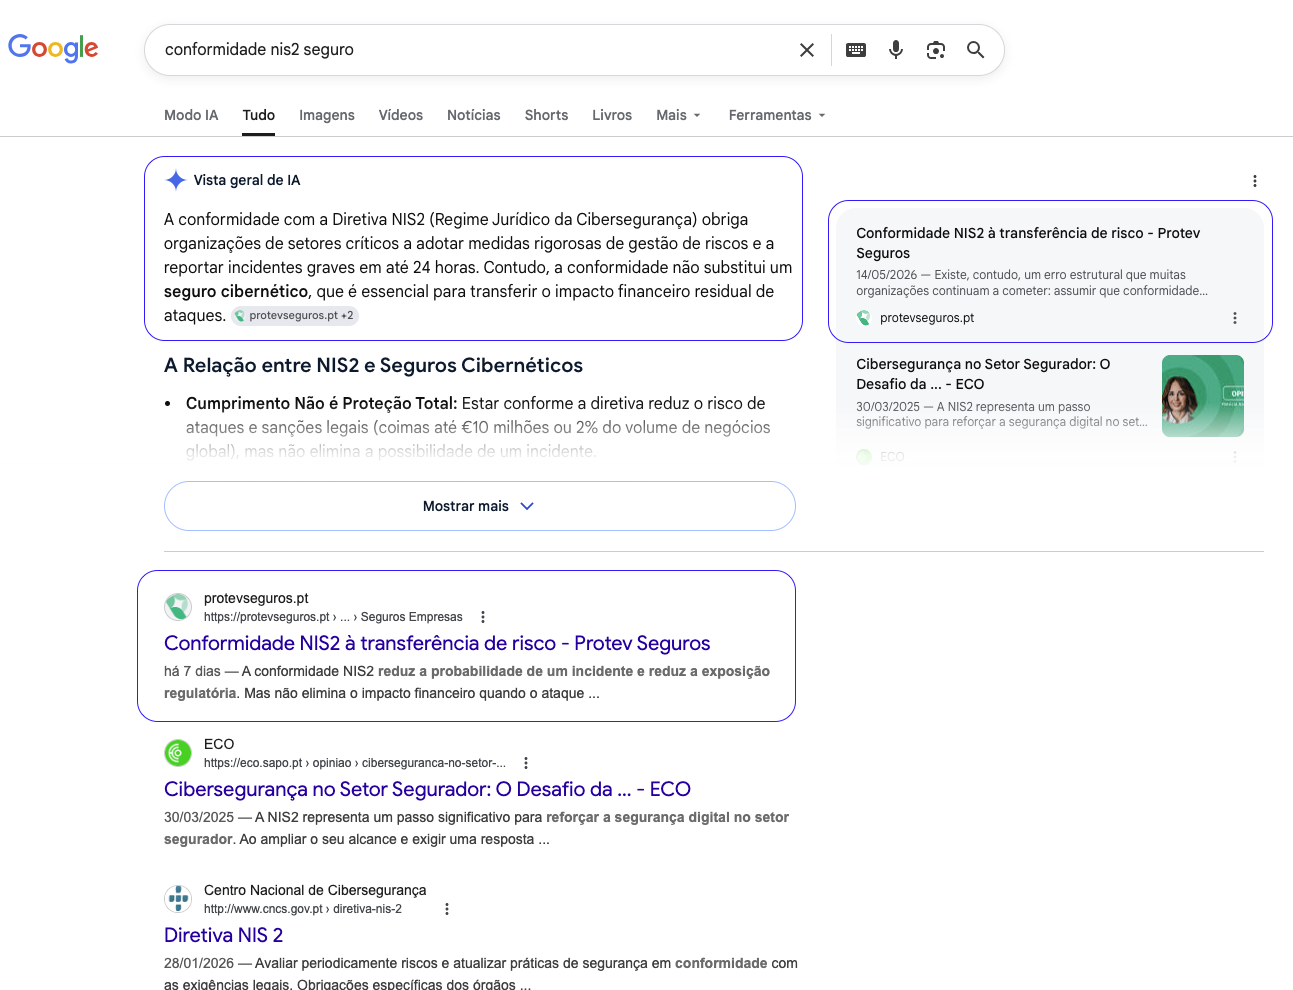Select the Tudo results tab
This screenshot has width=1293, height=990.
coord(259,115)
